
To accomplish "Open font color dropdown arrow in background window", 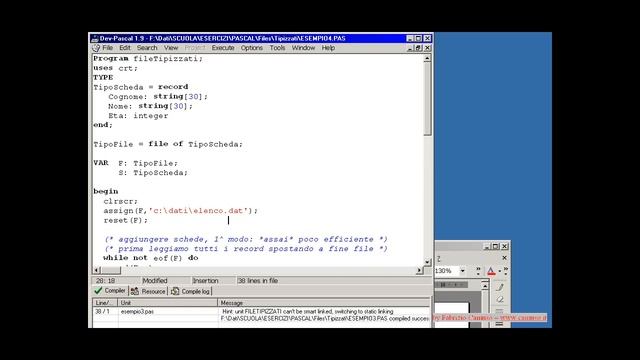I will coord(499,271).
